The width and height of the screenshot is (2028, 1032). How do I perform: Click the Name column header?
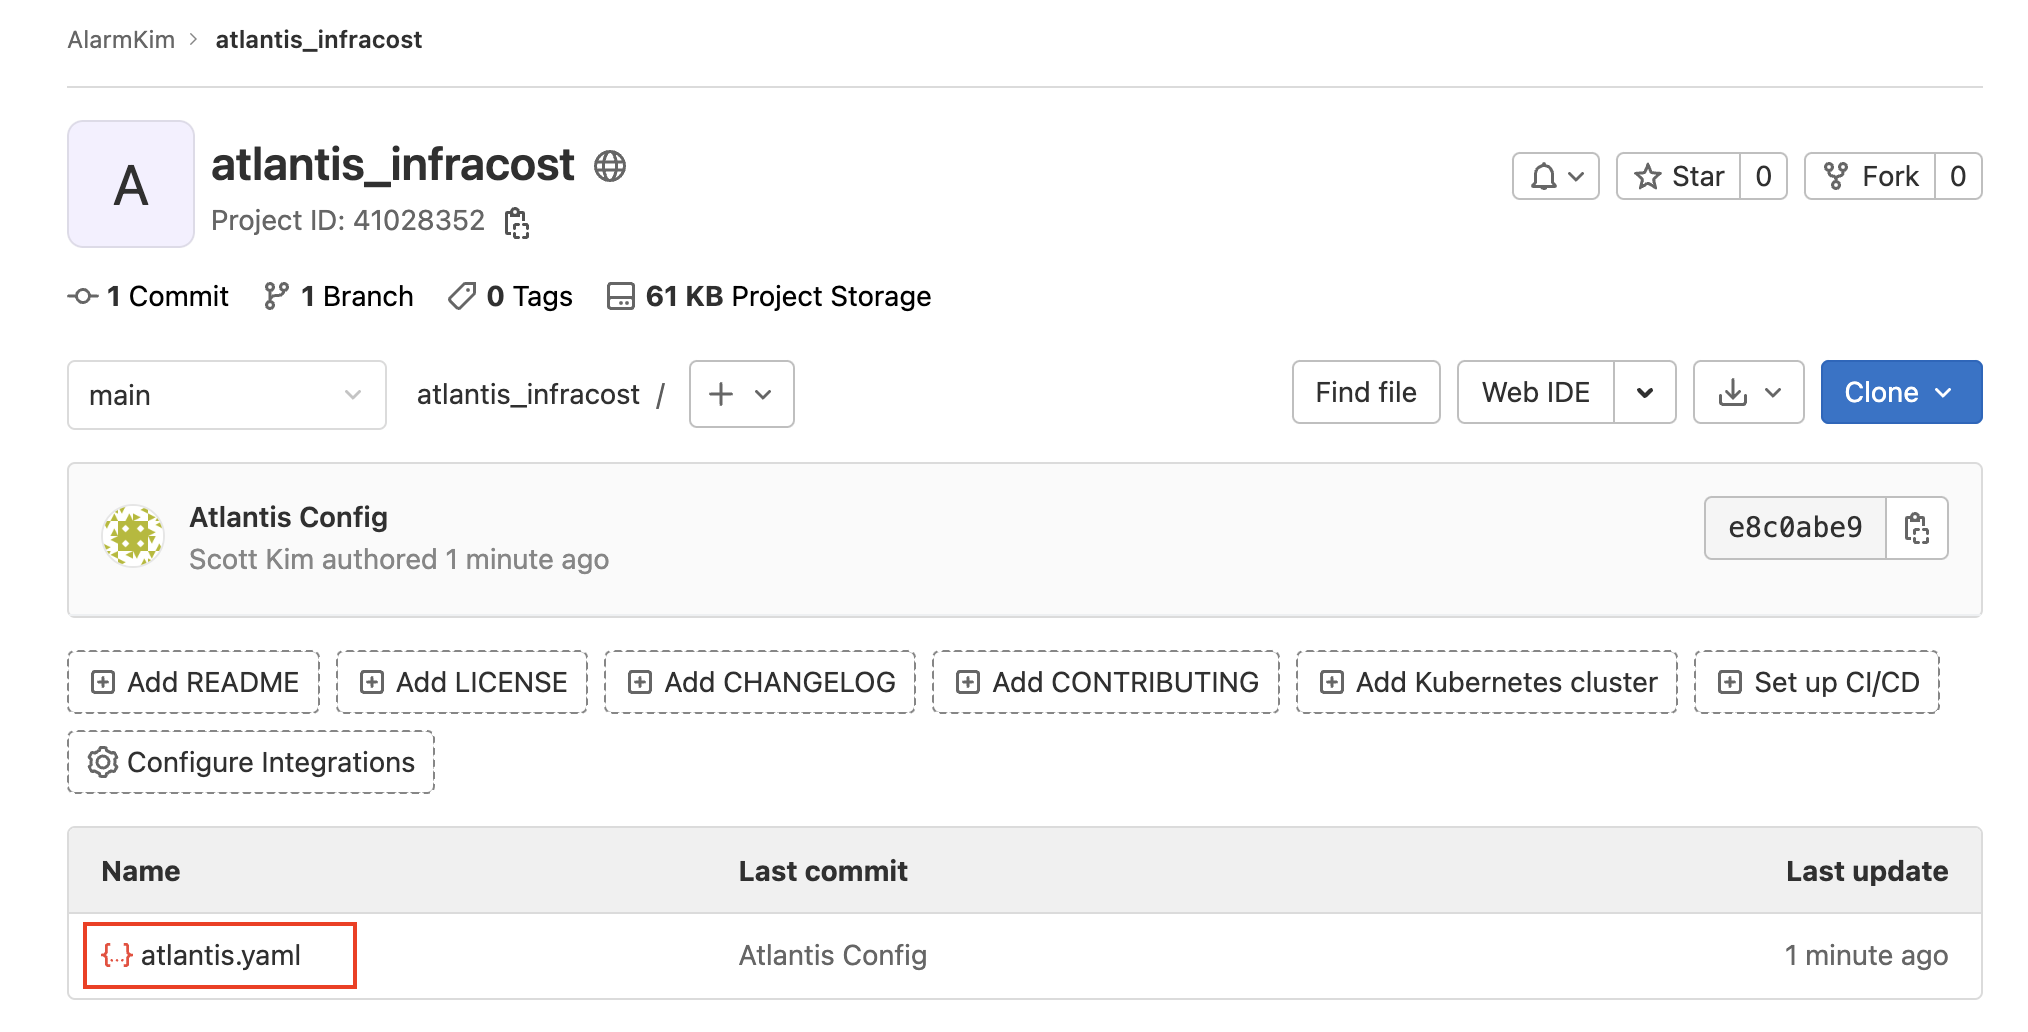click(141, 871)
